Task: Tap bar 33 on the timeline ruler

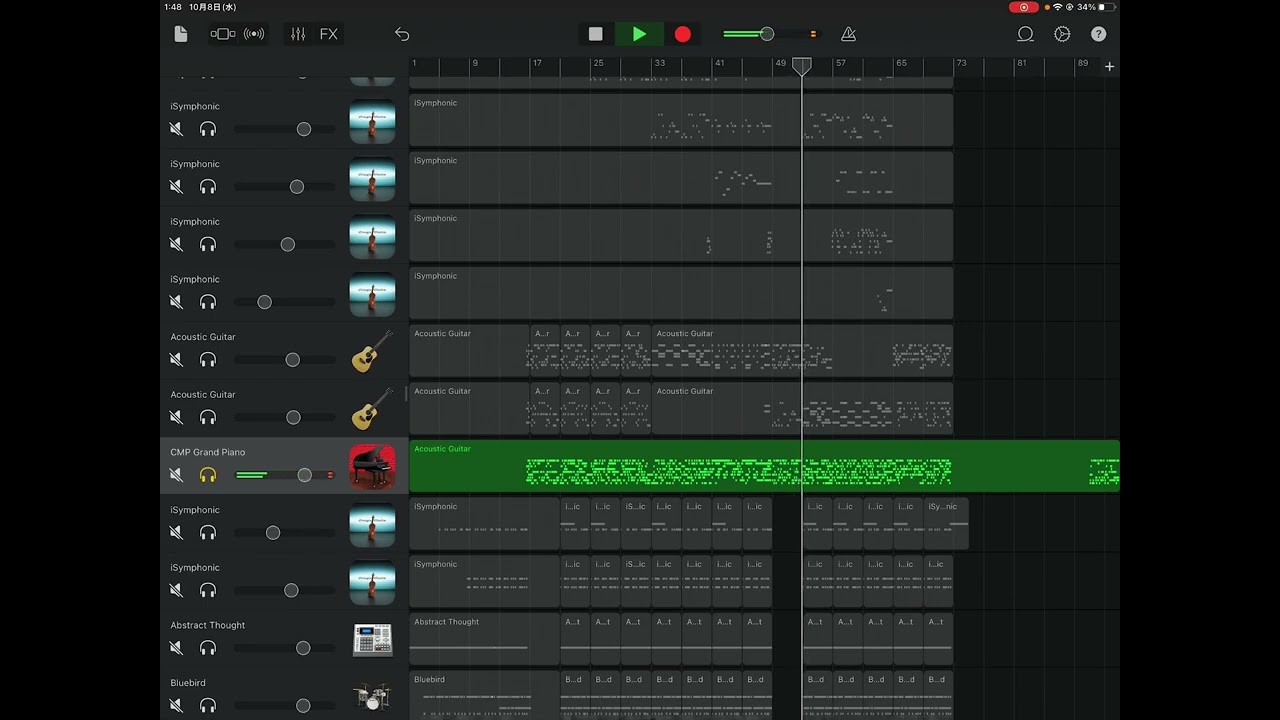Action: point(660,63)
